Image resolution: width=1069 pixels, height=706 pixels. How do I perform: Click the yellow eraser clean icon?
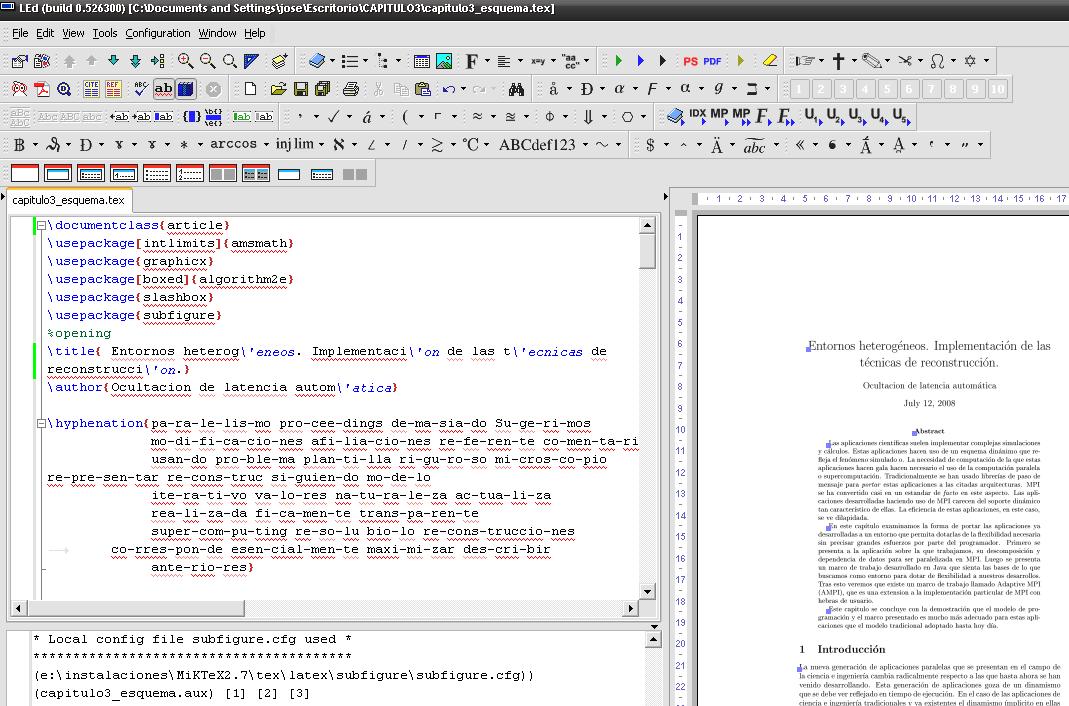[769, 61]
